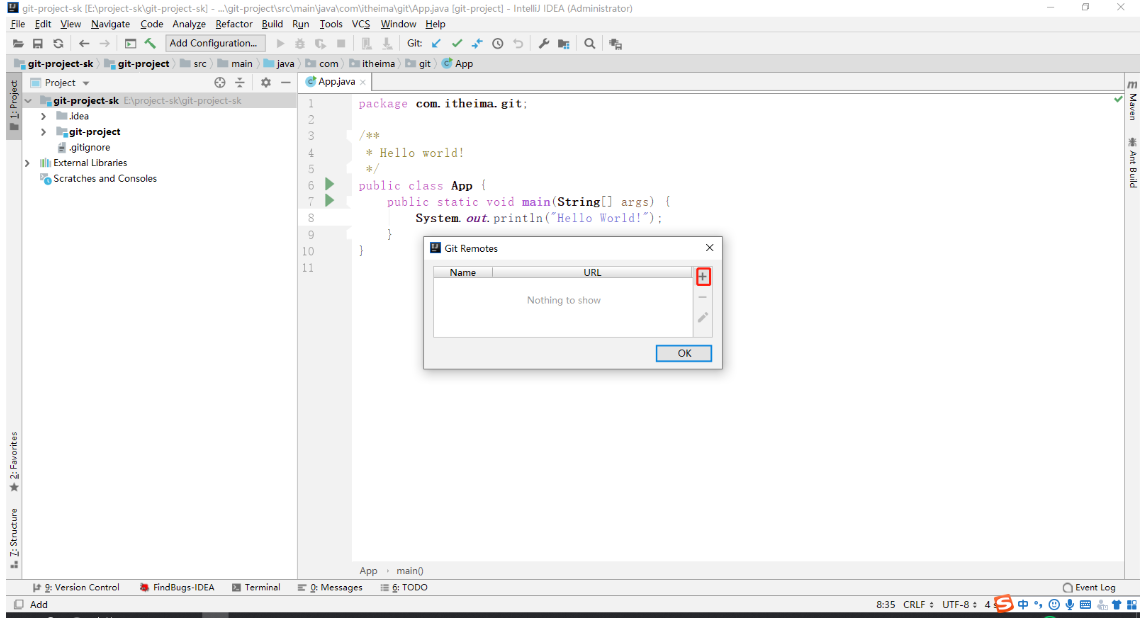The height and width of the screenshot is (620, 1145).
Task: Close the Git Remotes dialog with X
Action: (x=709, y=248)
